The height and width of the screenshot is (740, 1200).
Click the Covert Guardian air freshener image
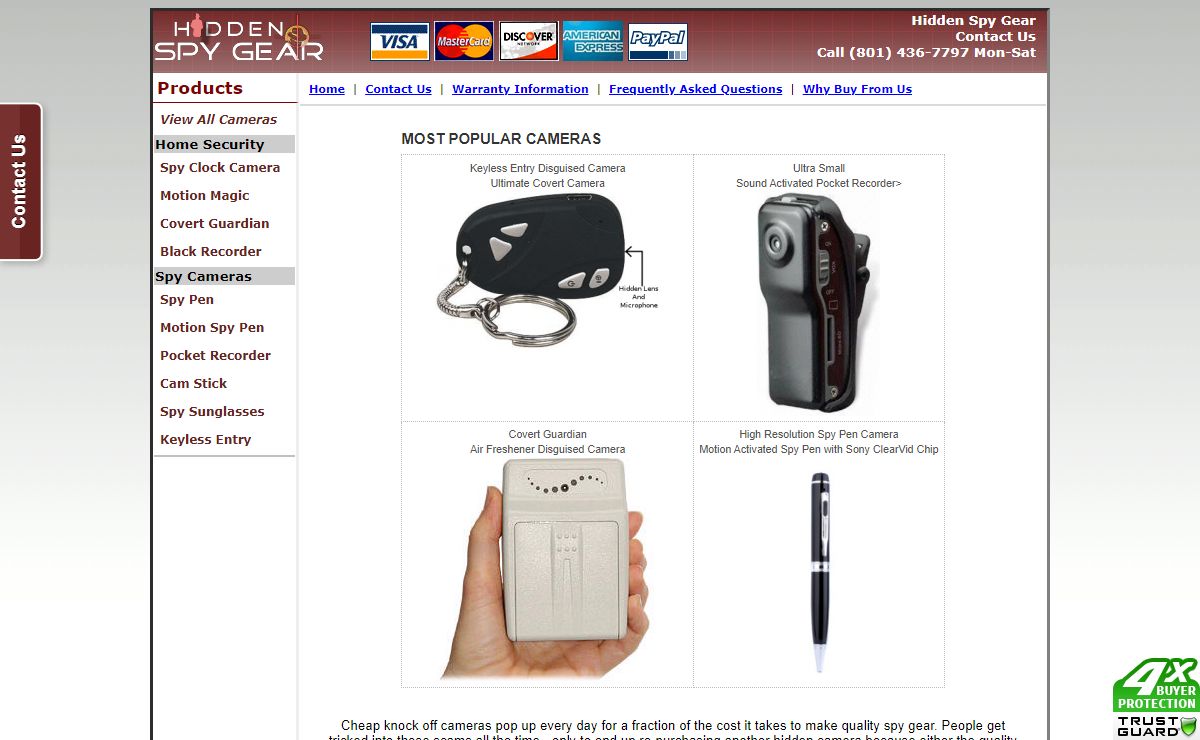[547, 570]
